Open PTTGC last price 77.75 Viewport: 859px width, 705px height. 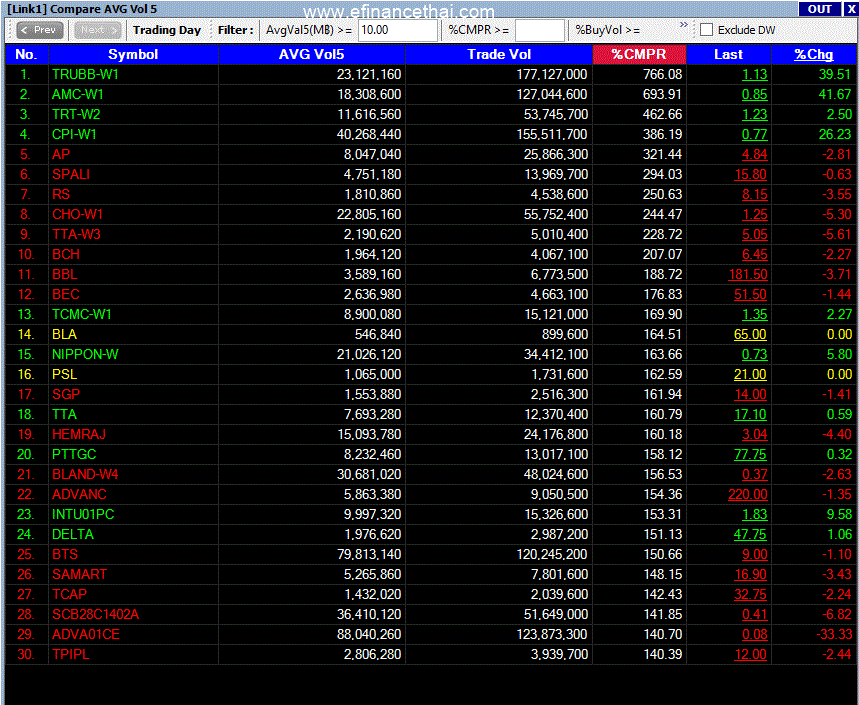[x=751, y=455]
